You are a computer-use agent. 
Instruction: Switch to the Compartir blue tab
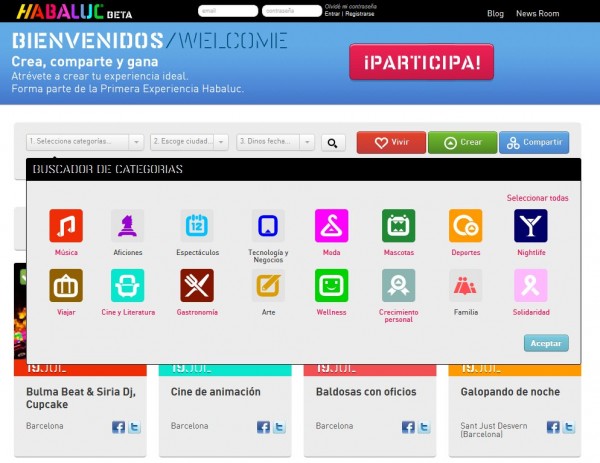click(x=534, y=142)
